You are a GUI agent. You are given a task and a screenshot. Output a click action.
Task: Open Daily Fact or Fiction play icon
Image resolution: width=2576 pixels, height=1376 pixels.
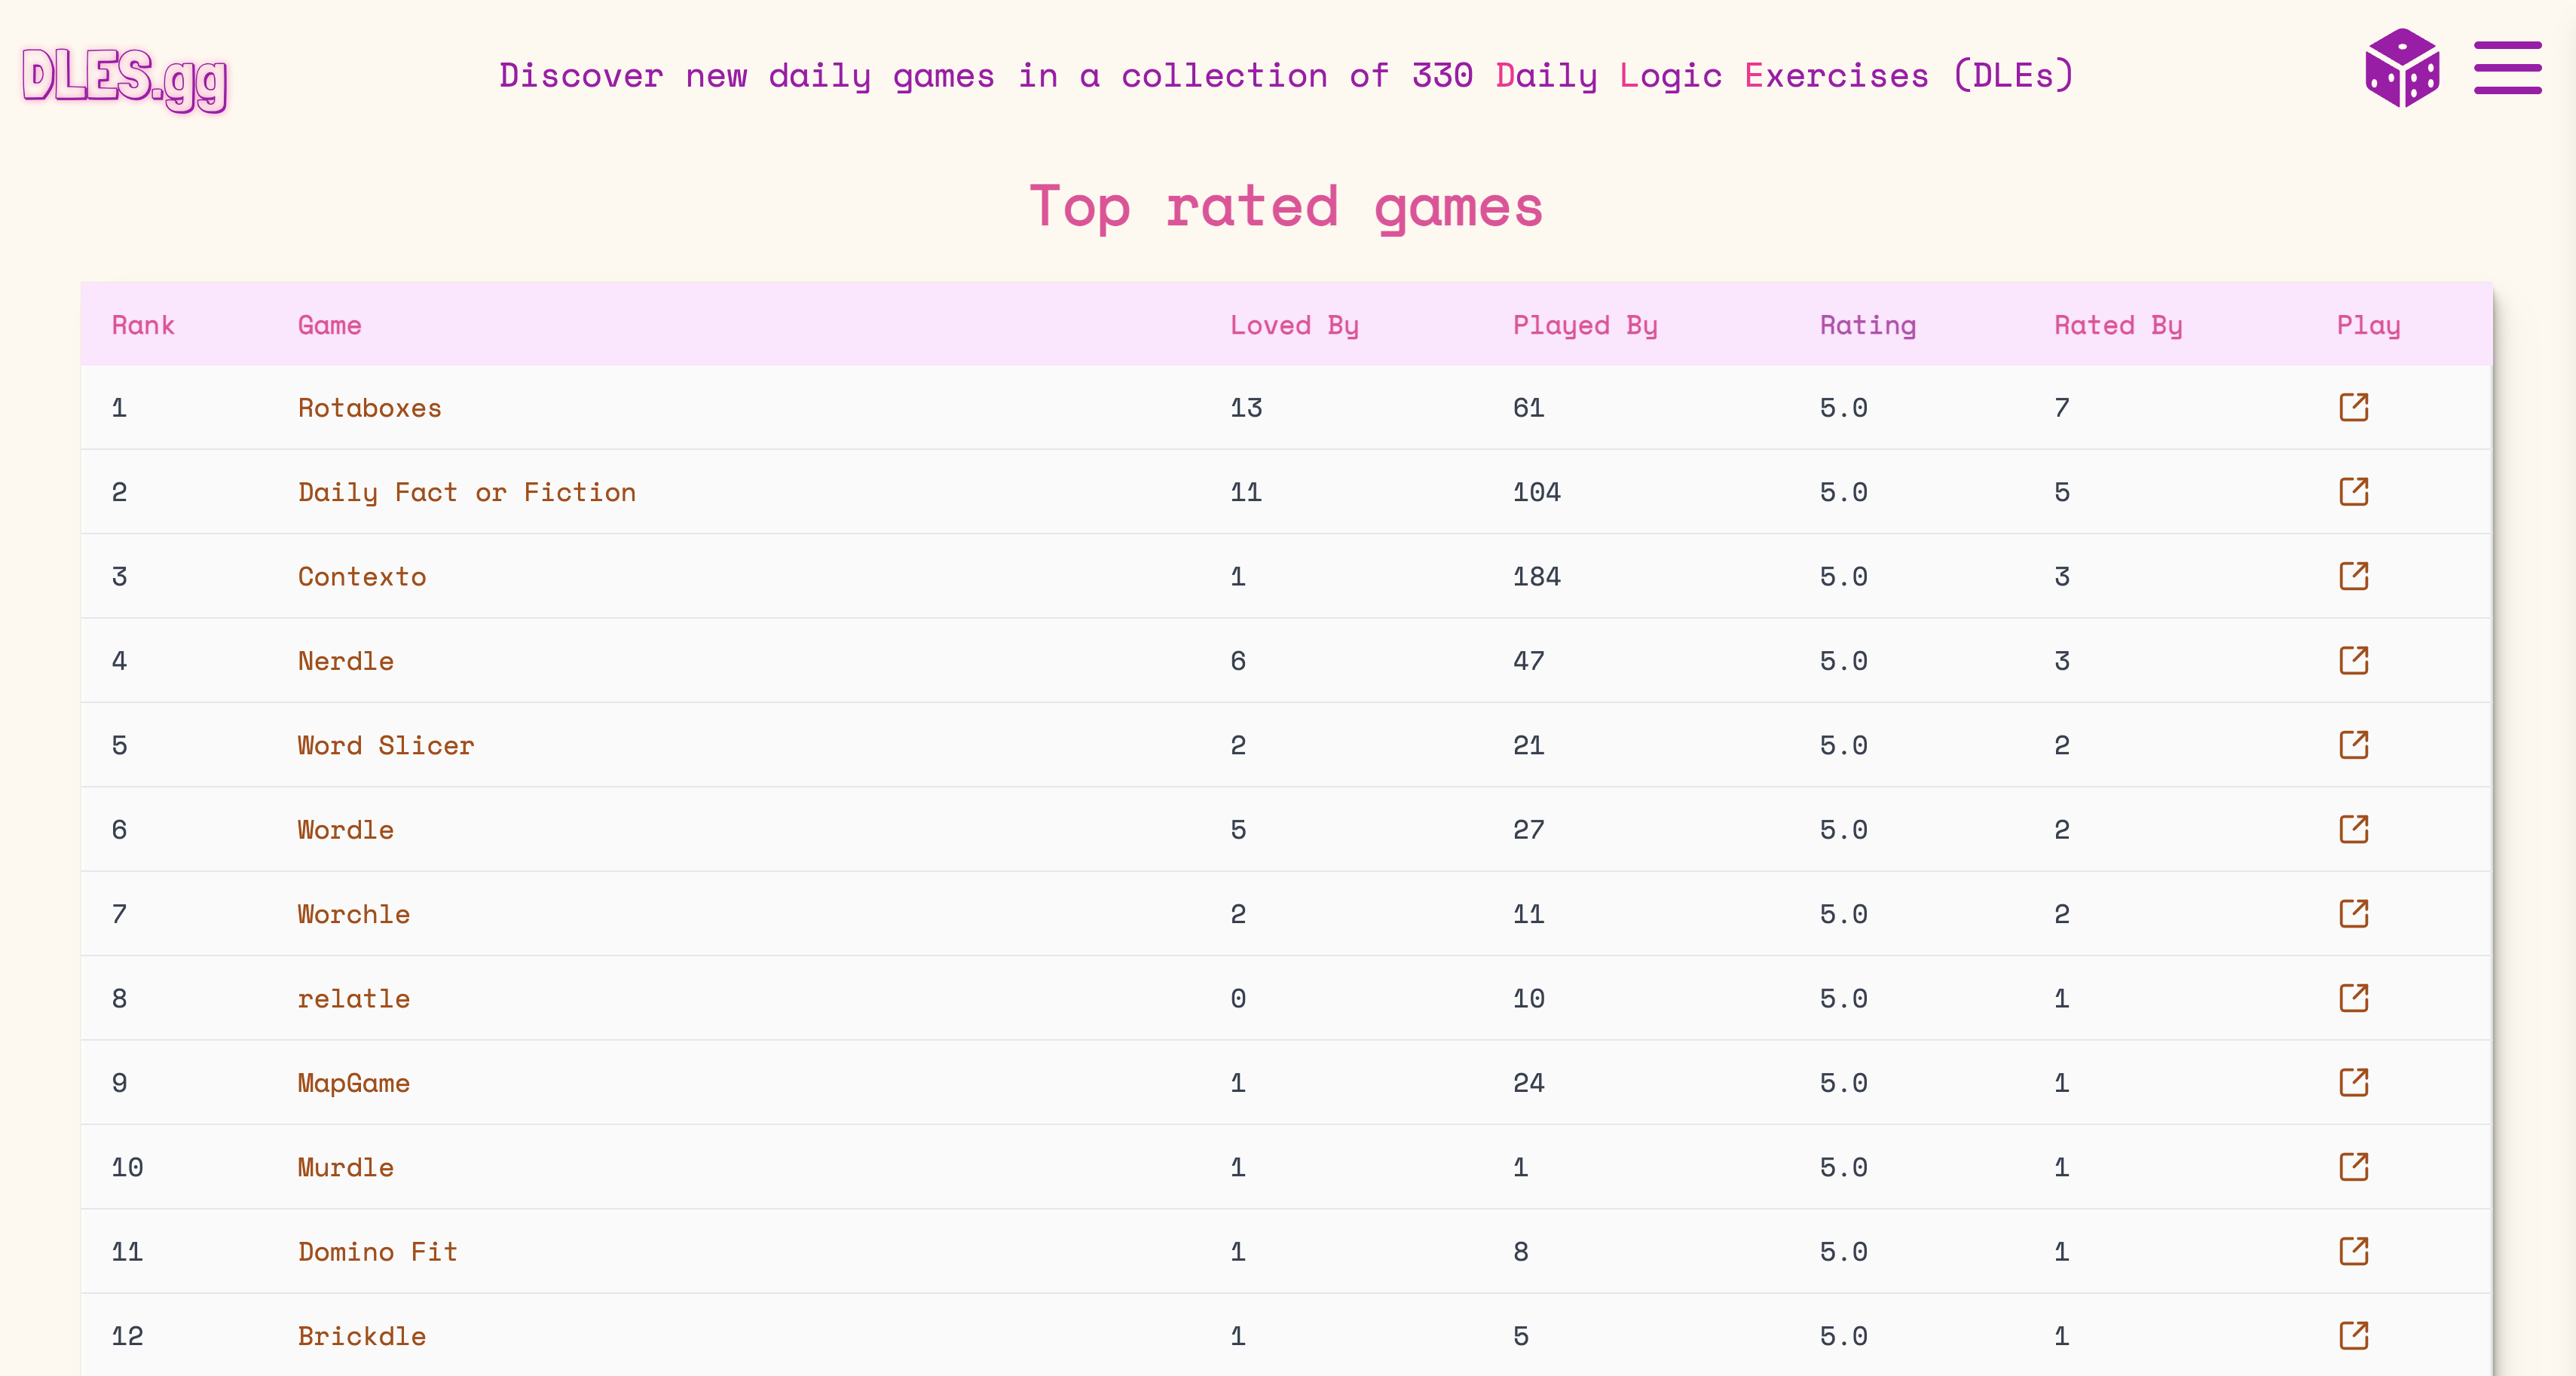2354,491
